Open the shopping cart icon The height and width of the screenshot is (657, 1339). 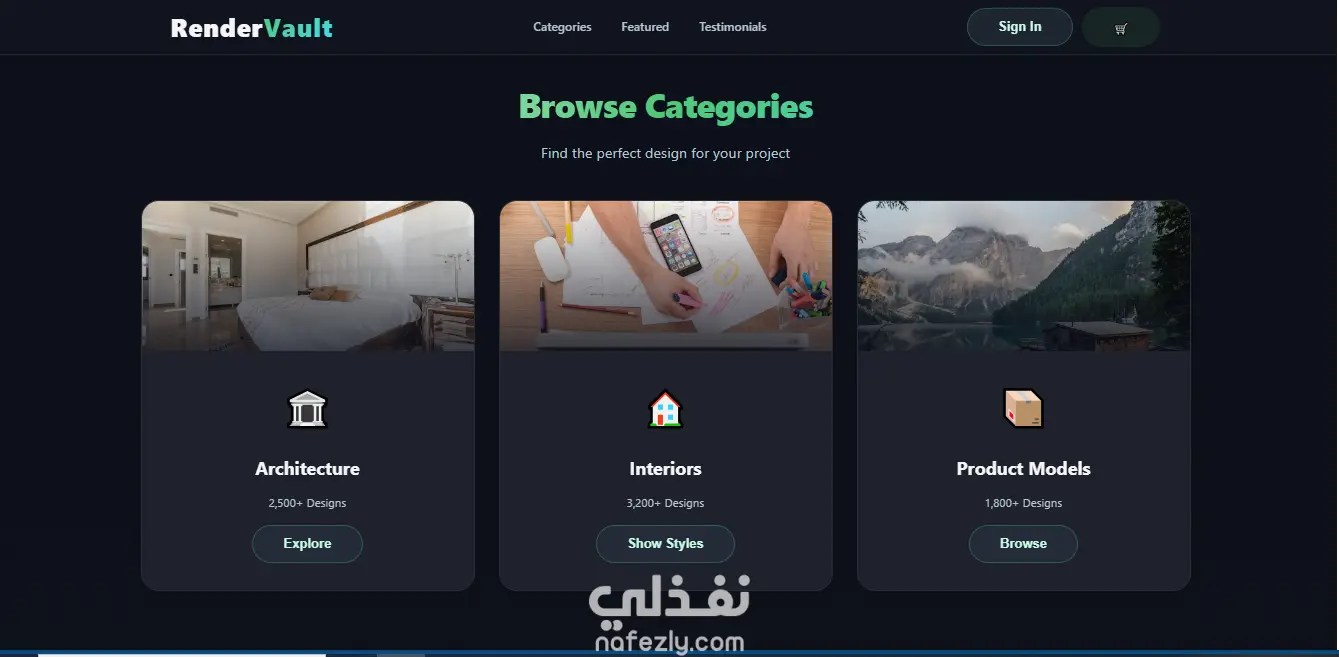1121,27
